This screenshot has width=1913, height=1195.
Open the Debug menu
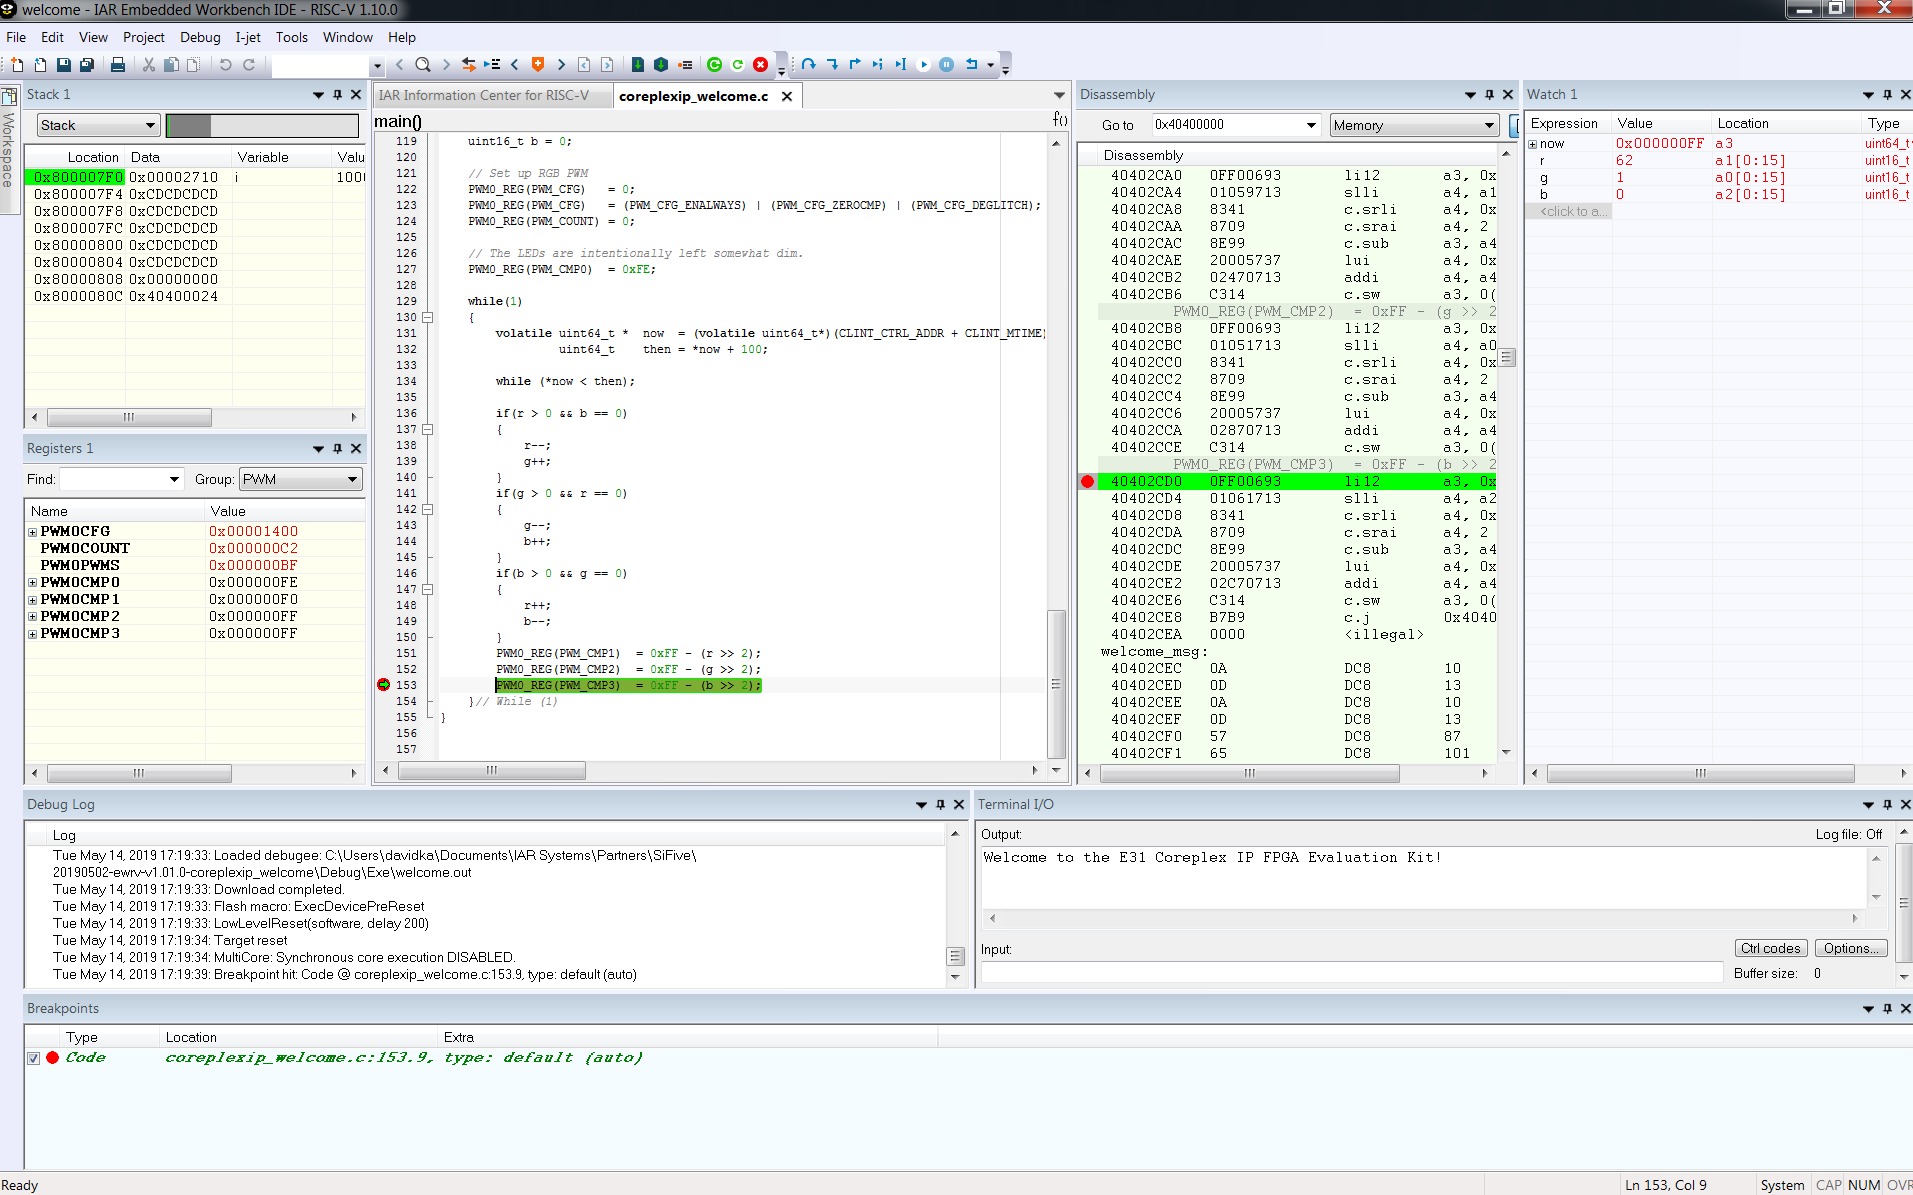199,37
